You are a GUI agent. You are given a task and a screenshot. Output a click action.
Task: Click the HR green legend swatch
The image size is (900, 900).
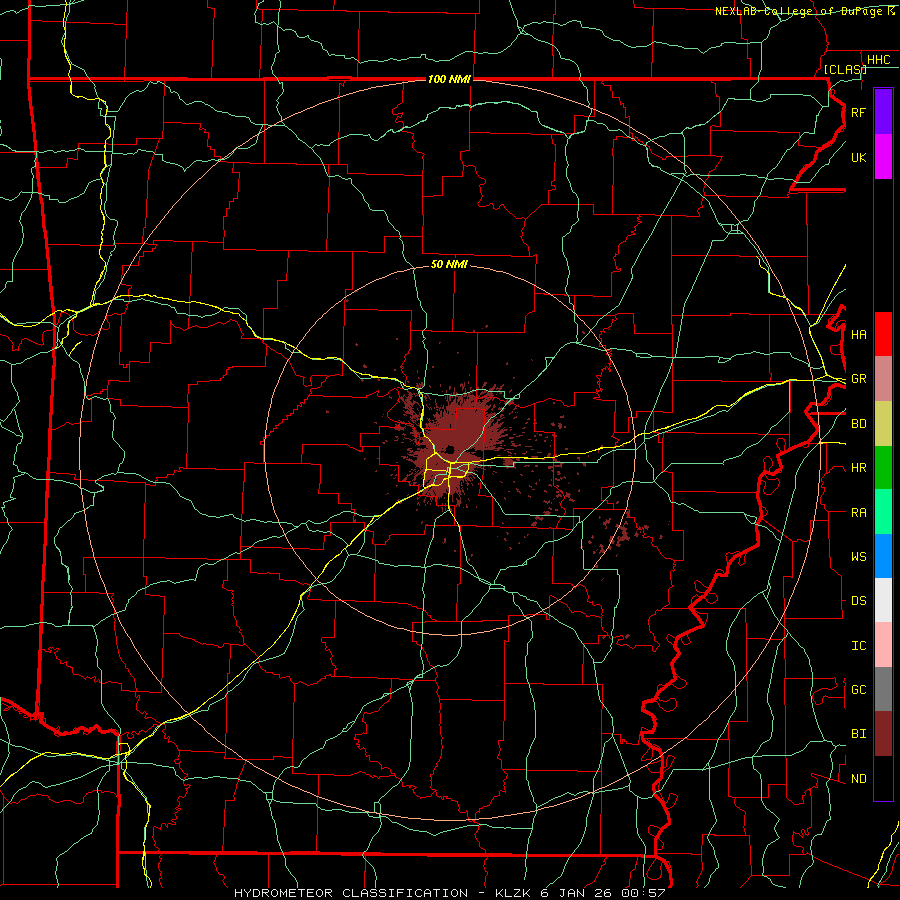[x=883, y=468]
